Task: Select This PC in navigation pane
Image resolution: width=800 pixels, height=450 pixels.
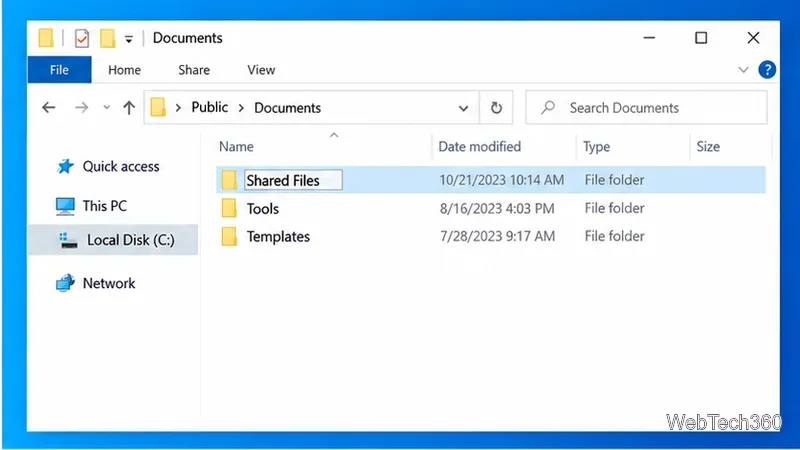Action: pyautogui.click(x=105, y=206)
